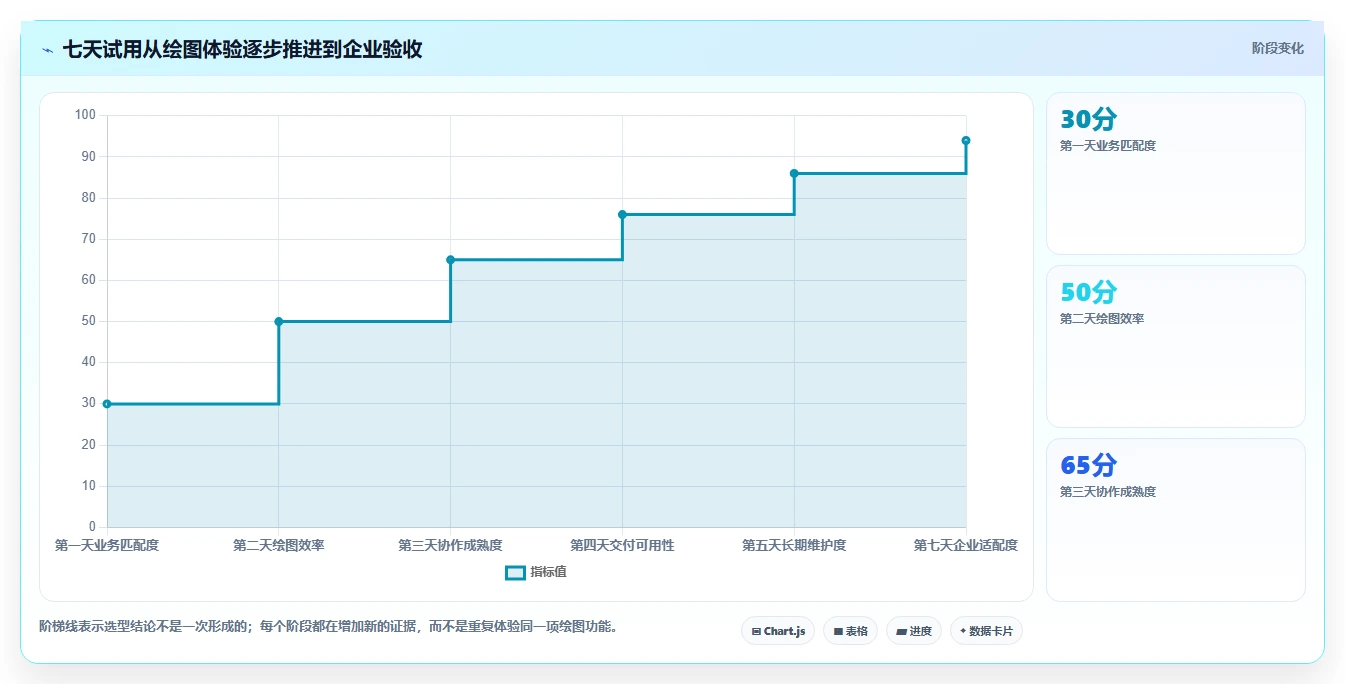
Task: Click x-axis label 第五天长期维护度
Action: click(794, 545)
